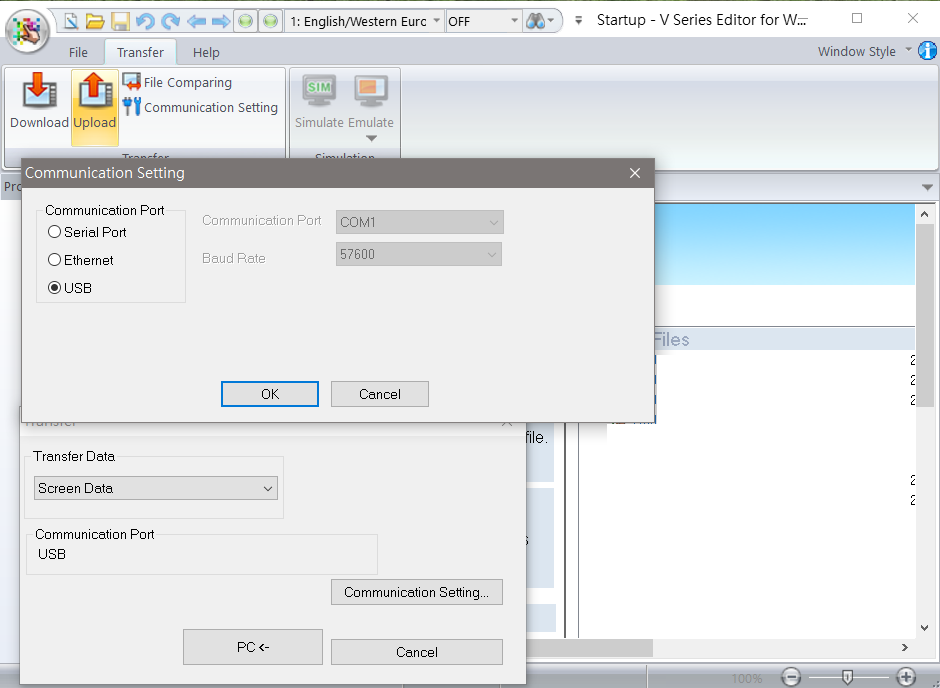
Task: Select the USB radio button
Action: point(55,288)
